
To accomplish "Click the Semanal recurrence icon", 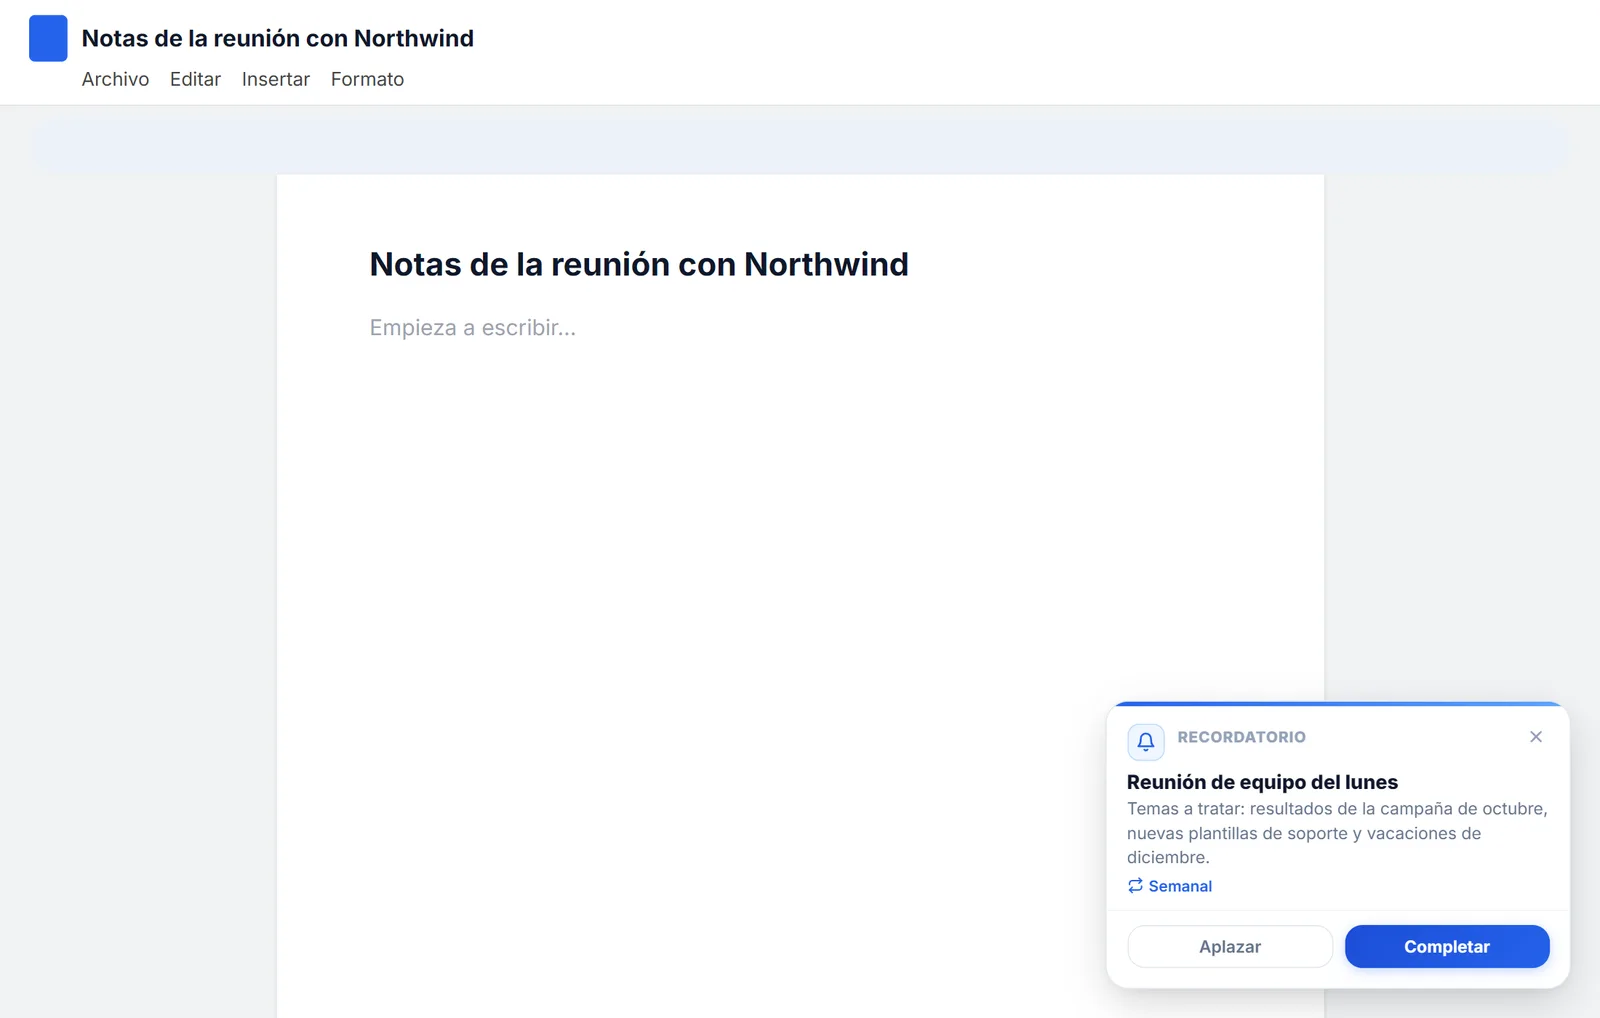I will pyautogui.click(x=1135, y=886).
